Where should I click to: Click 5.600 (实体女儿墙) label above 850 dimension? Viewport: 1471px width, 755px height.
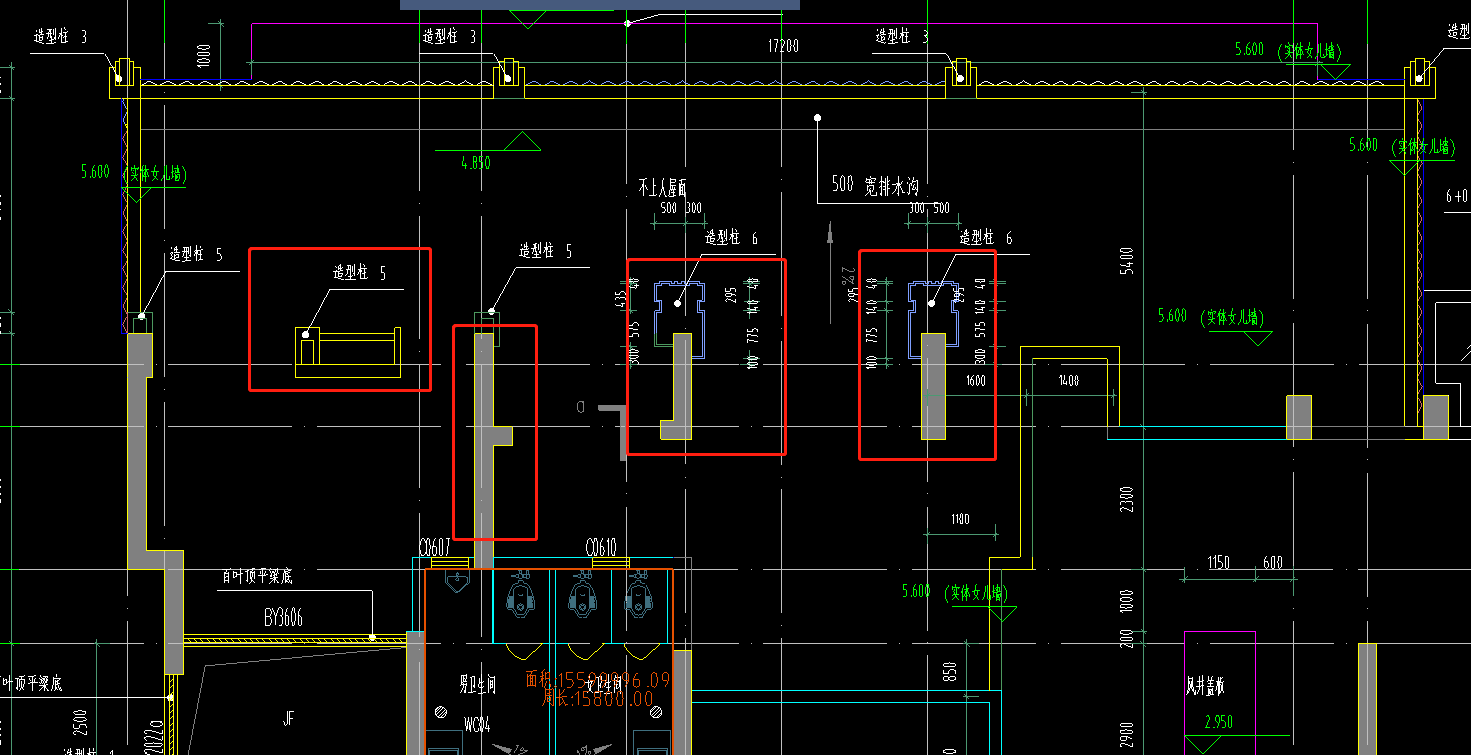pos(955,592)
